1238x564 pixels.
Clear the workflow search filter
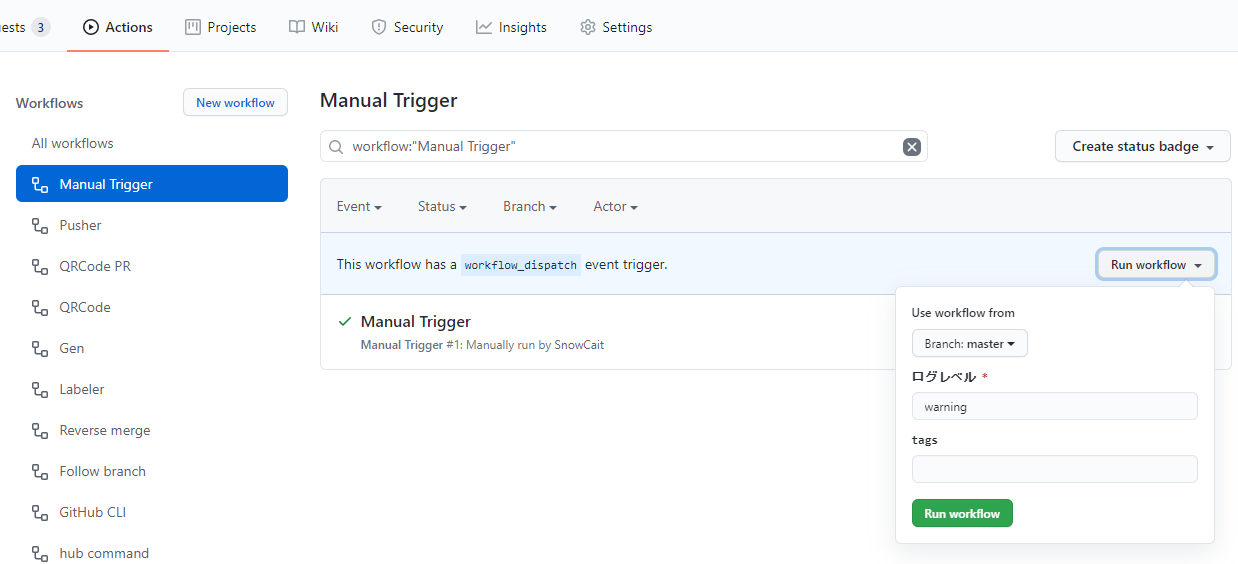pyautogui.click(x=911, y=147)
